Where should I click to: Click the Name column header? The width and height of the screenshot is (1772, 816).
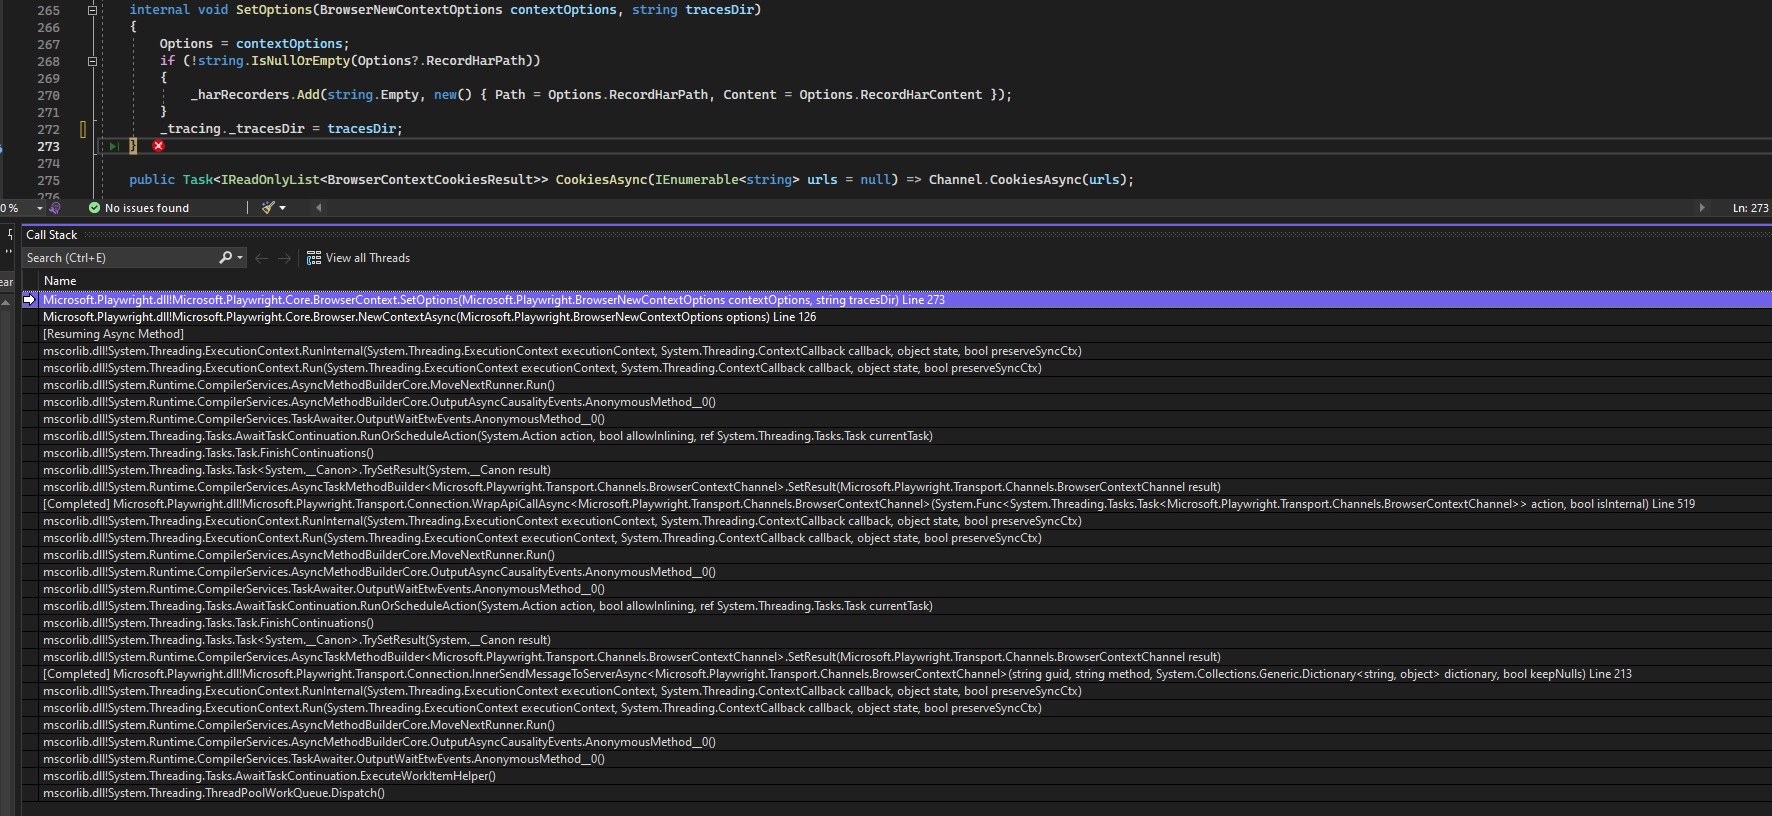[60, 281]
